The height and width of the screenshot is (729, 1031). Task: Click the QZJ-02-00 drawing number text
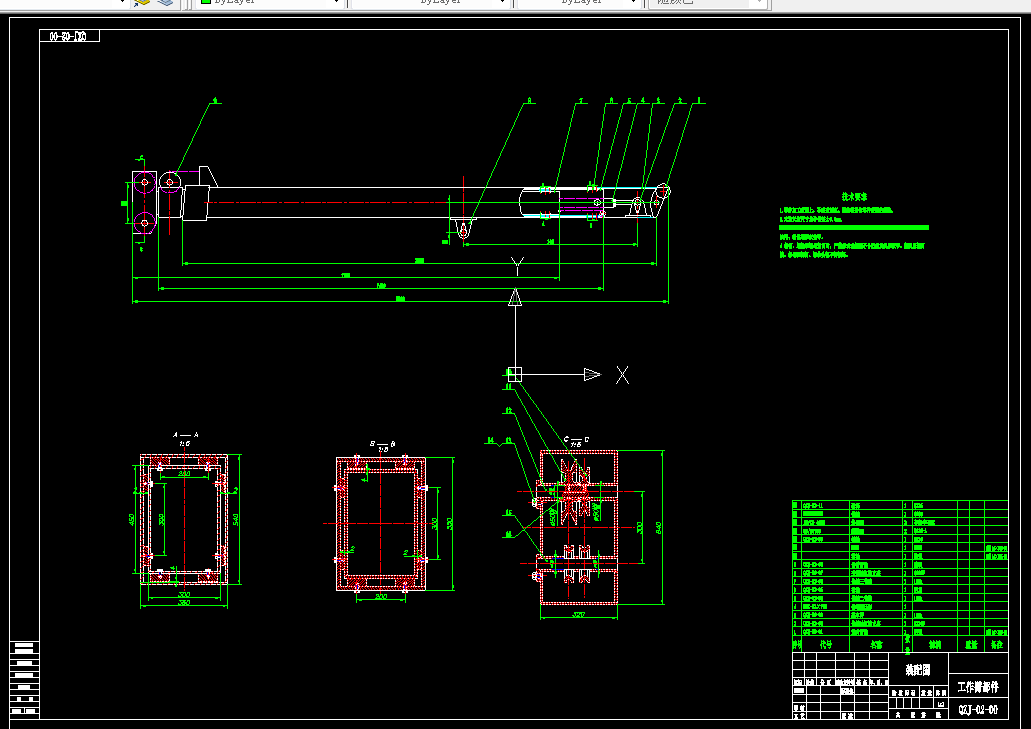click(x=978, y=710)
